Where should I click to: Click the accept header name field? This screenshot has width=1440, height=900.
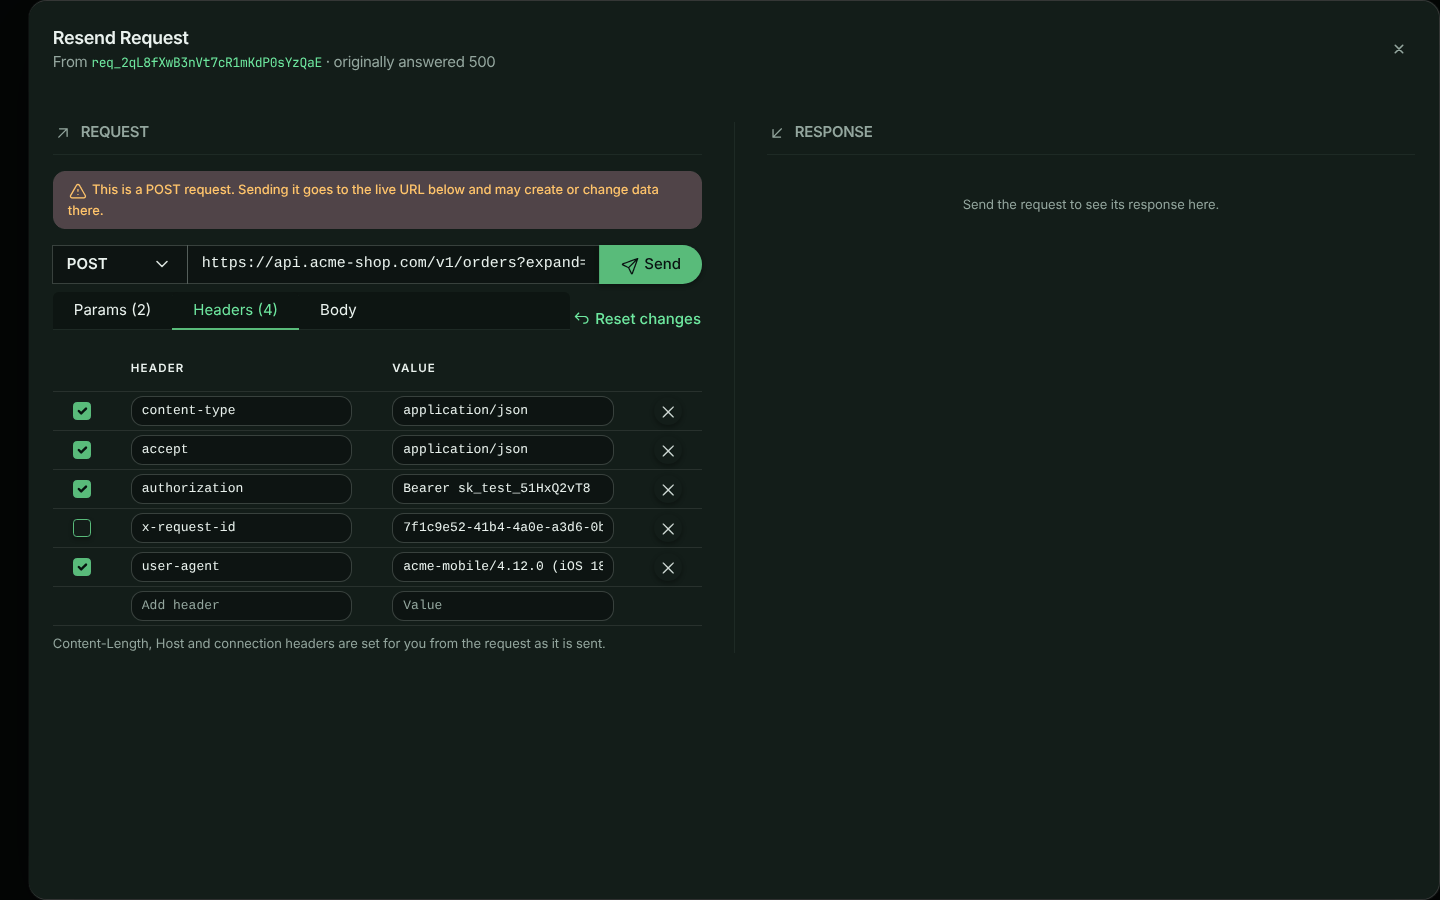point(241,450)
